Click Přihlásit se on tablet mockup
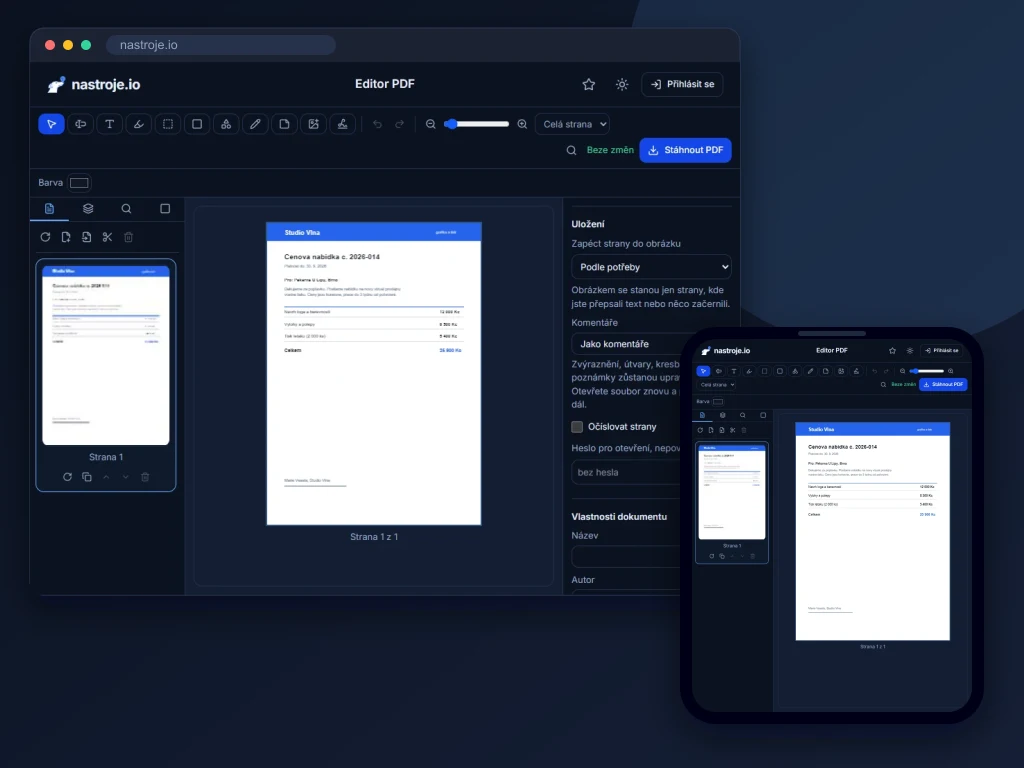 coord(941,351)
